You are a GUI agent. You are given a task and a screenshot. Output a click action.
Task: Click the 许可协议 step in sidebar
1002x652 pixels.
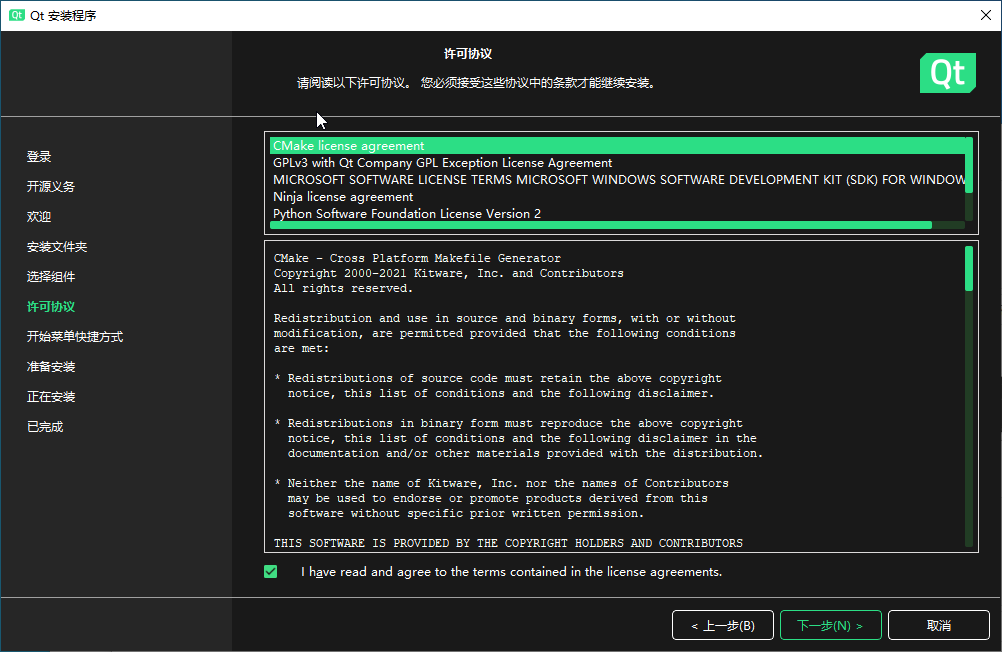(x=50, y=307)
